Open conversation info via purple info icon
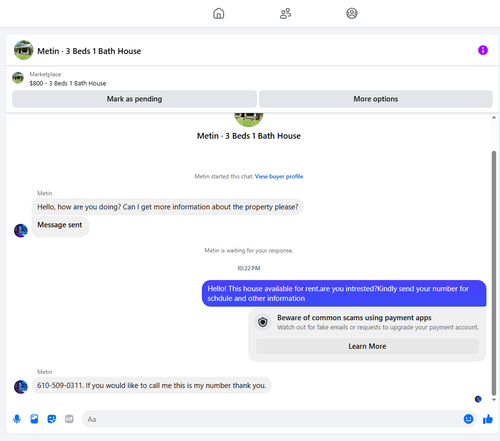Image resolution: width=500 pixels, height=441 pixels. (483, 50)
